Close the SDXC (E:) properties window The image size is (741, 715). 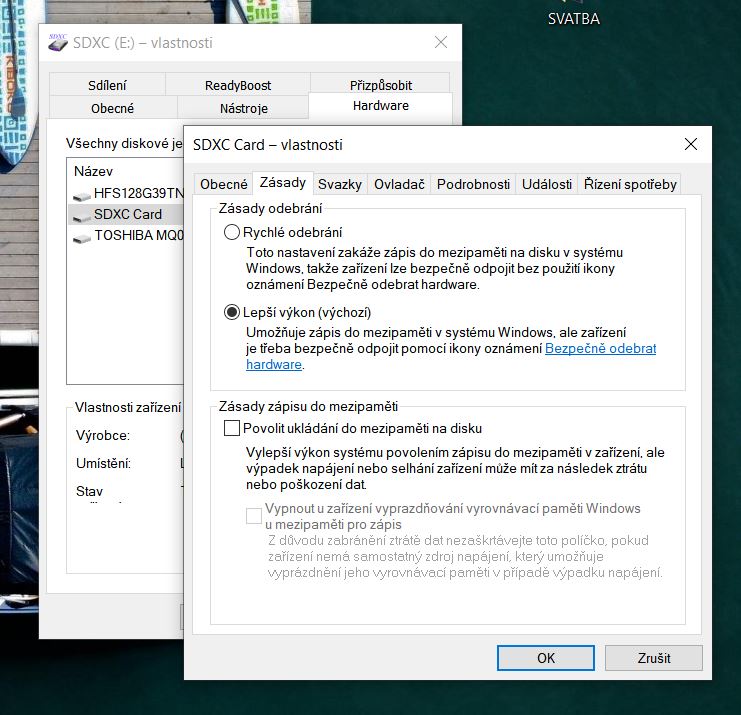pyautogui.click(x=440, y=42)
